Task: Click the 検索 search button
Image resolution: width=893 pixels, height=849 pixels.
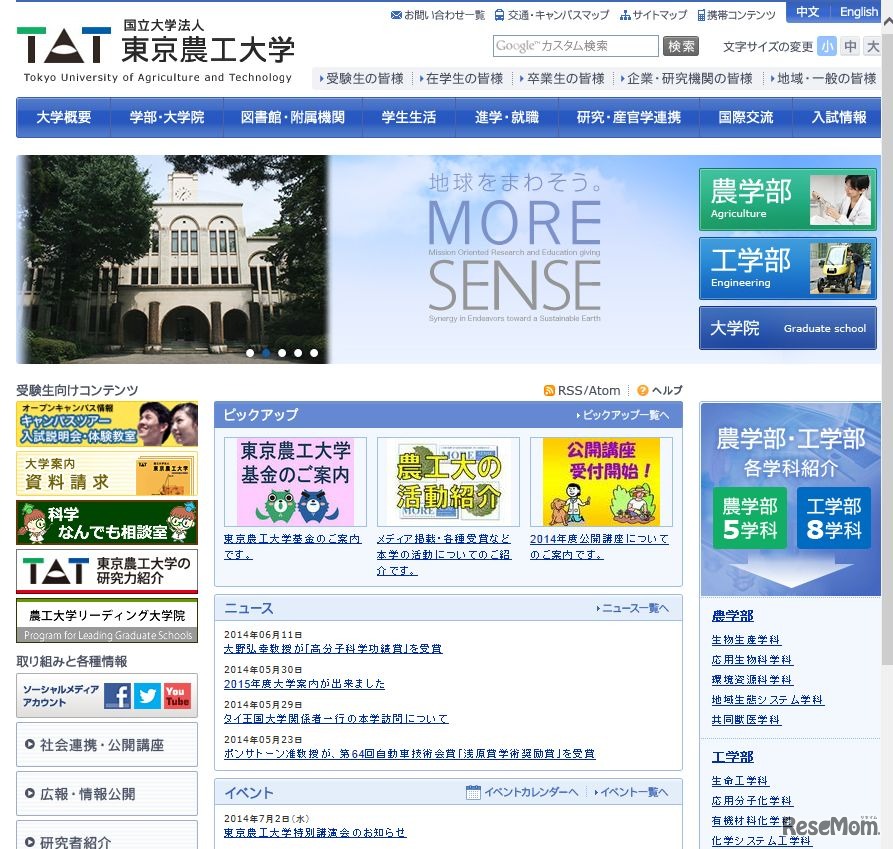Action: click(x=681, y=46)
